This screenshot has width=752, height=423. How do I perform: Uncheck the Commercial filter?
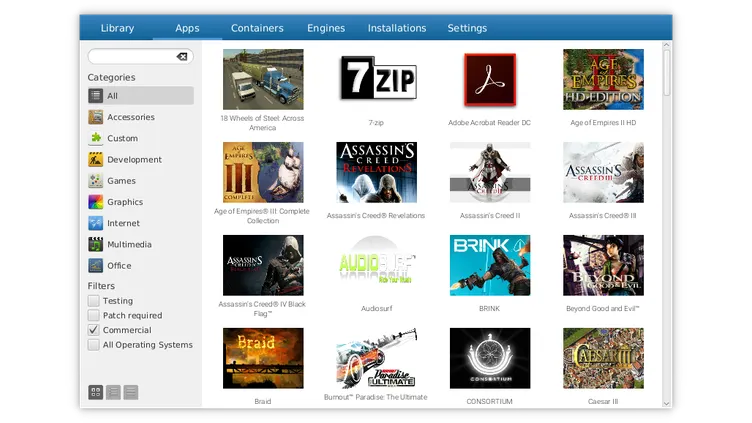[94, 330]
